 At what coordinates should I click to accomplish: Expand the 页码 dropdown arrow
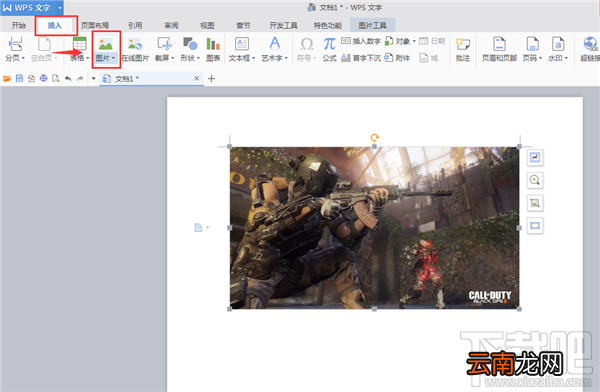click(540, 58)
